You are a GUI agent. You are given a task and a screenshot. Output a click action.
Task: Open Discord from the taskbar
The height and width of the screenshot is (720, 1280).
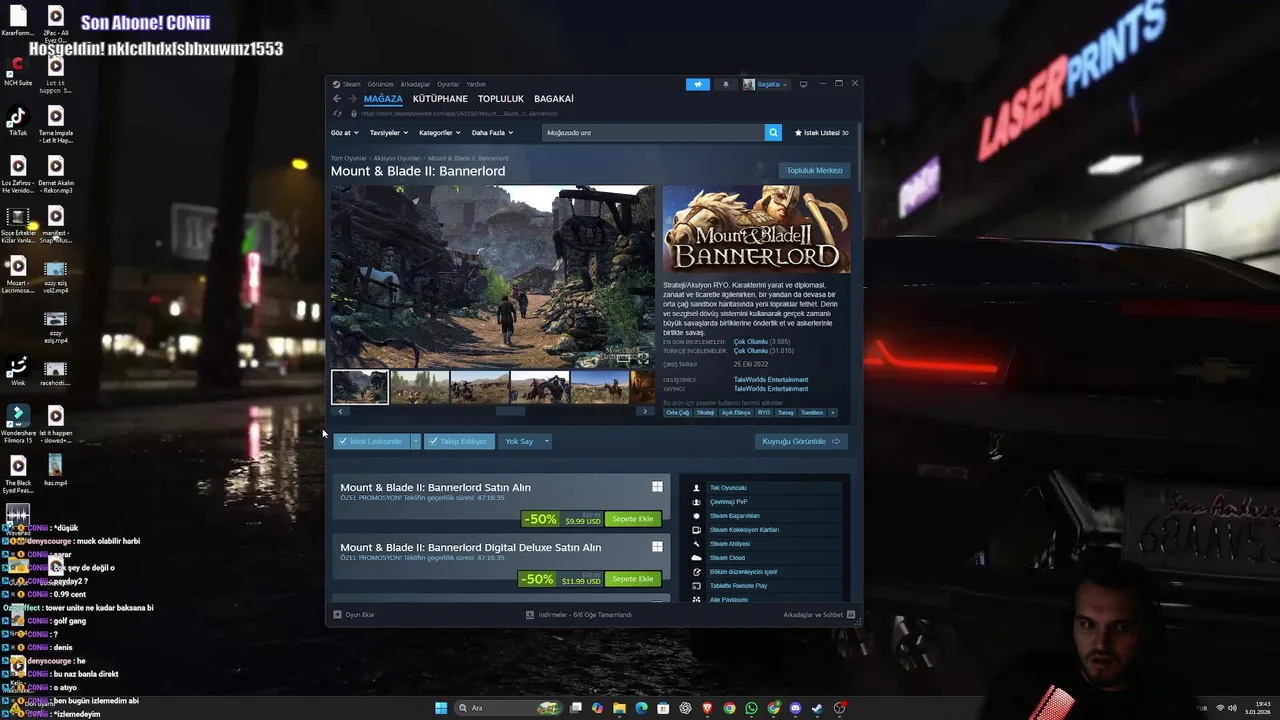pyautogui.click(x=795, y=708)
